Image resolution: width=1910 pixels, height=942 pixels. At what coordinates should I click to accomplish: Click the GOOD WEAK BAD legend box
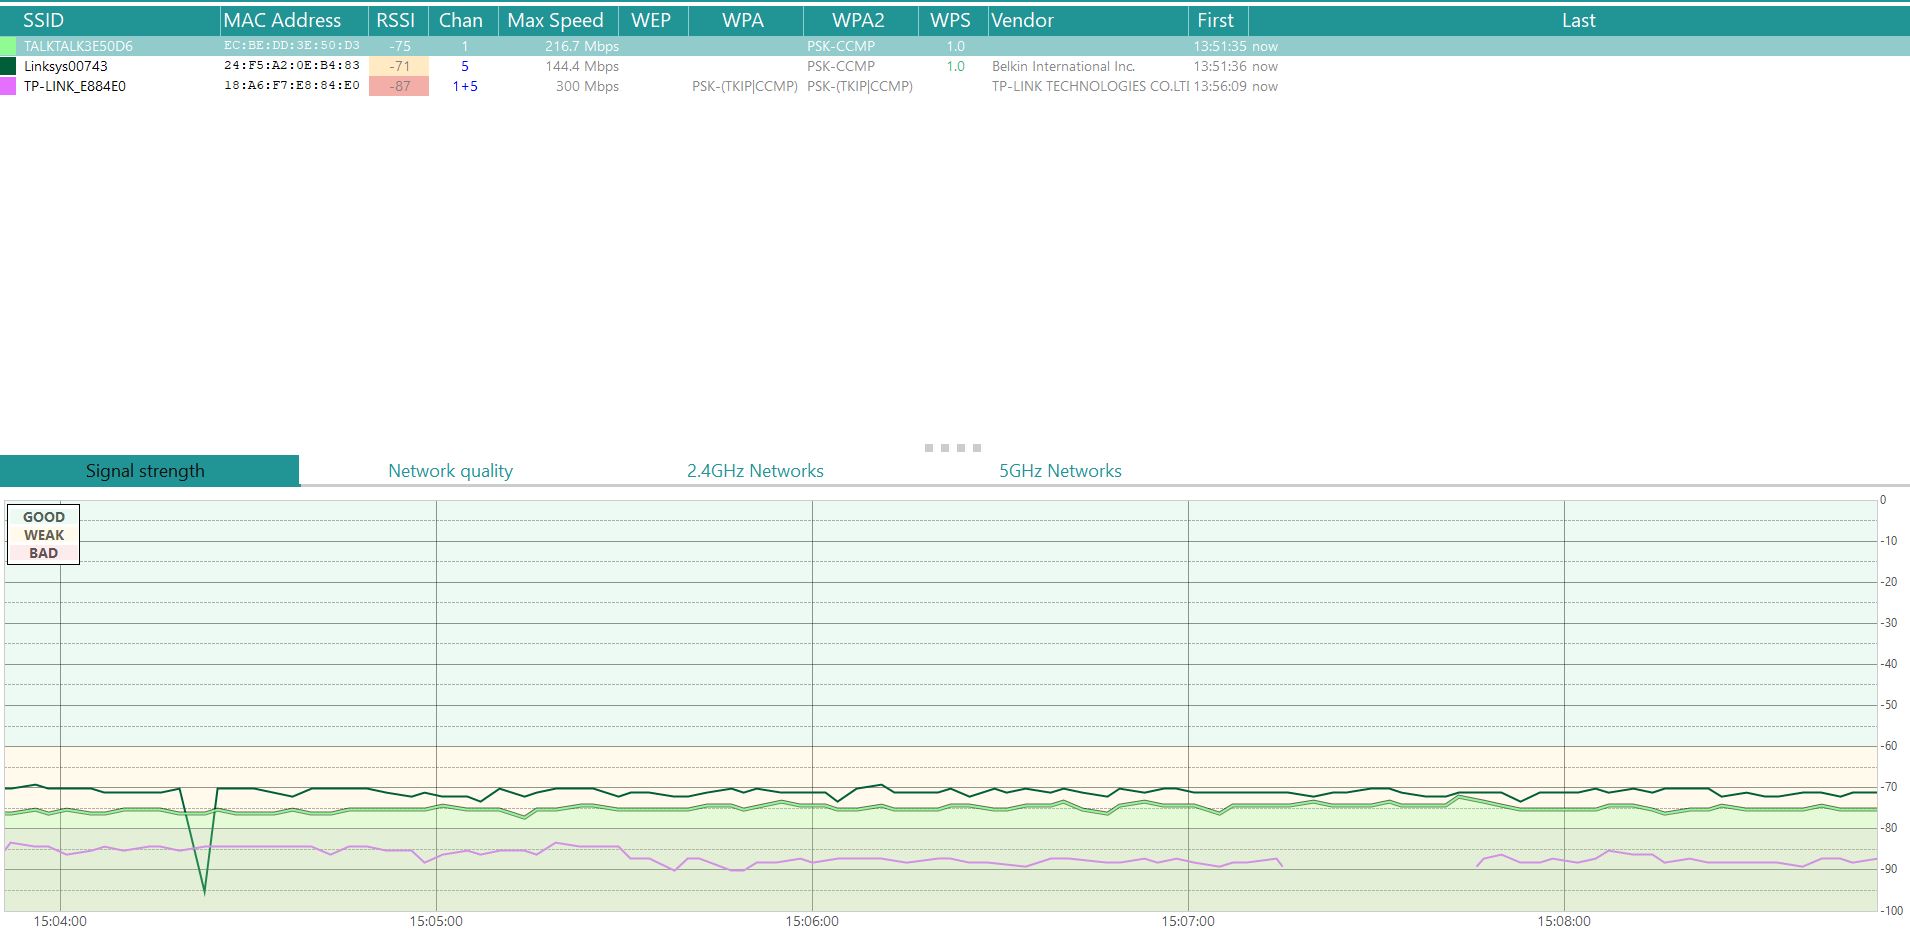(44, 535)
